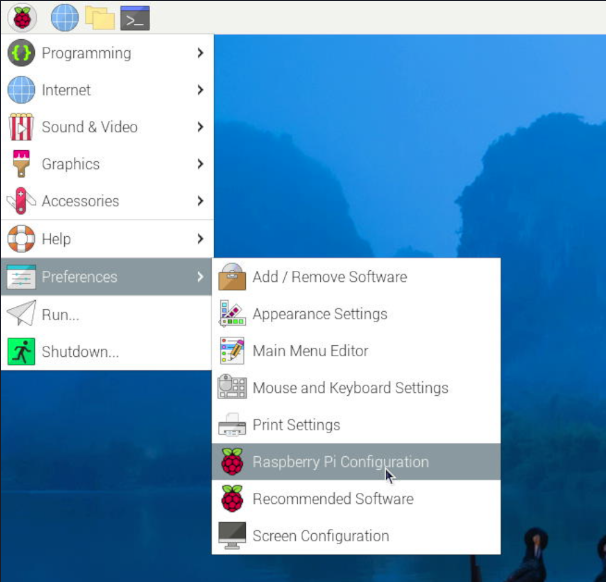Open the Help menu category
Image resolution: width=606 pixels, height=582 pixels.
(x=56, y=239)
